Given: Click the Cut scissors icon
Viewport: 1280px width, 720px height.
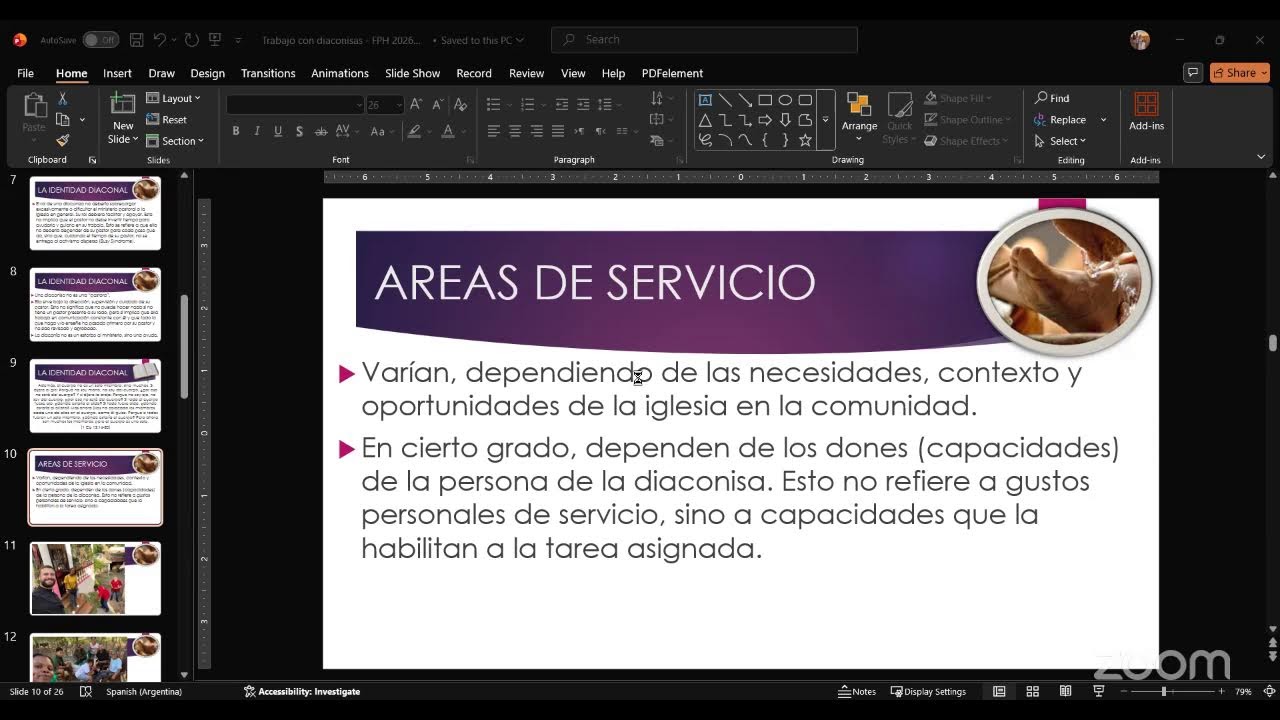Looking at the screenshot, I should tap(62, 98).
